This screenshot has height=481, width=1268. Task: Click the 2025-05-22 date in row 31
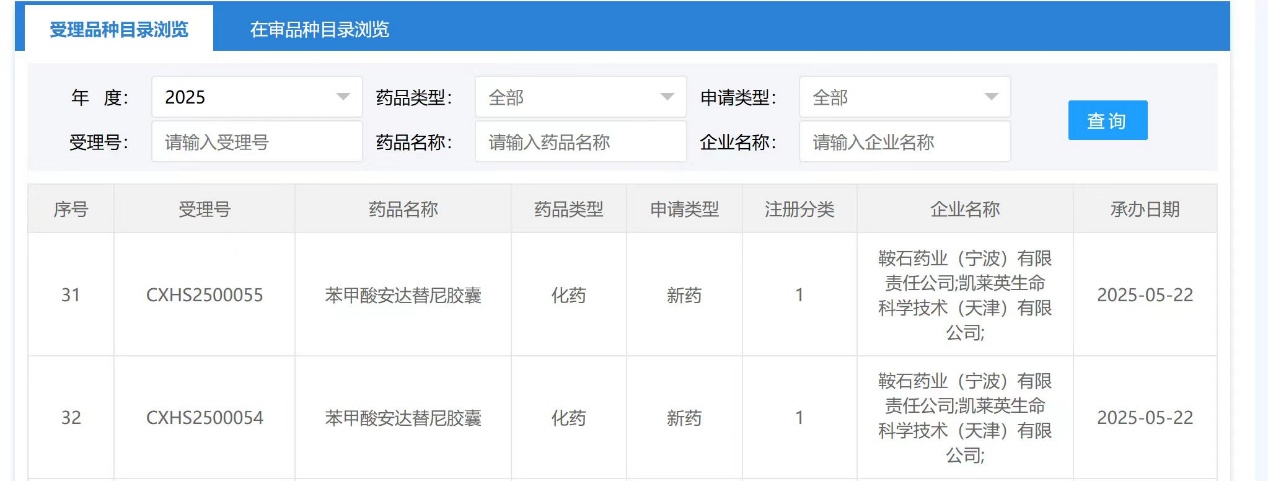coord(1144,295)
